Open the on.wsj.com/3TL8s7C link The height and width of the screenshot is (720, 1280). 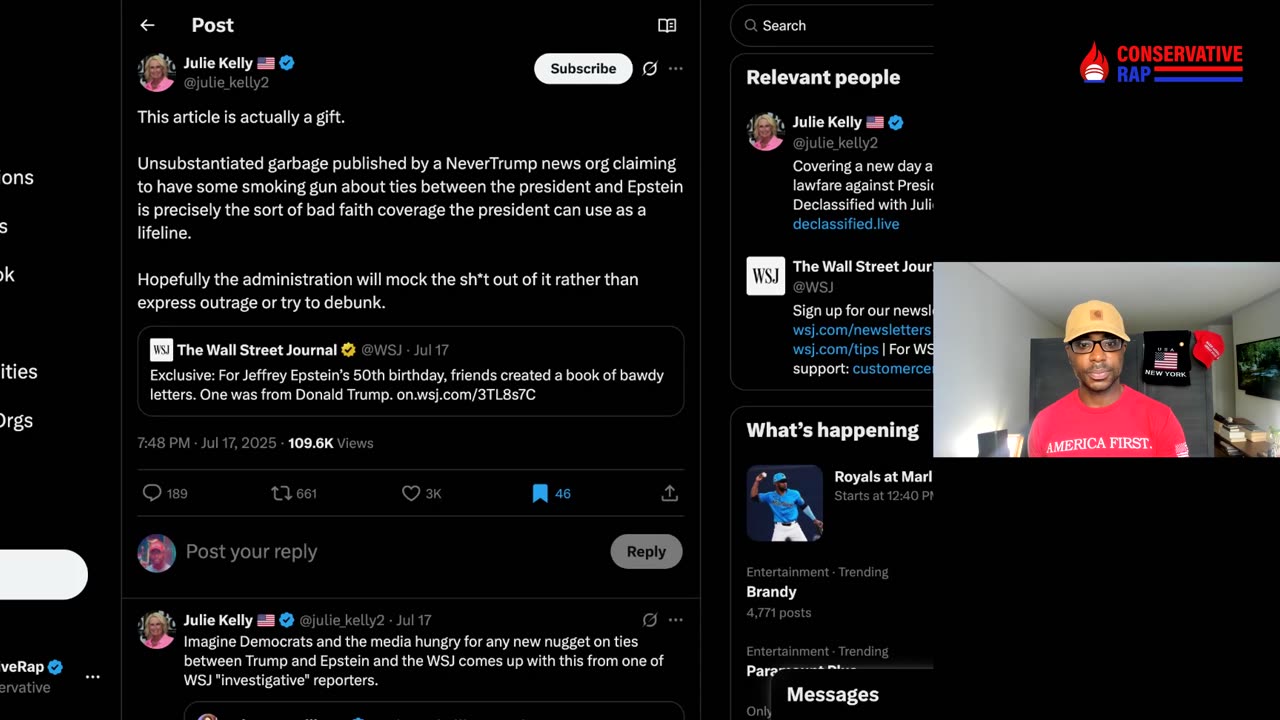pyautogui.click(x=466, y=395)
